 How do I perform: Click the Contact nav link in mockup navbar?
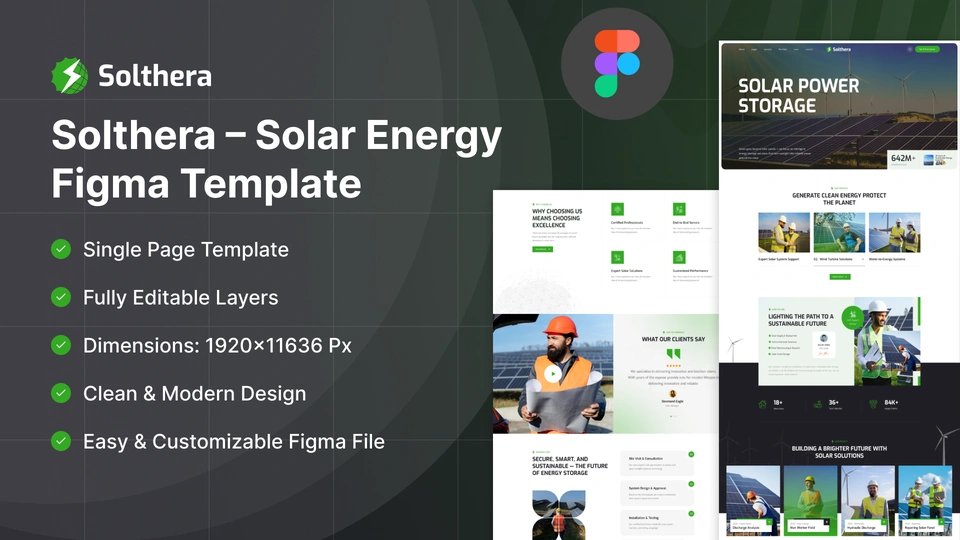[x=809, y=49]
